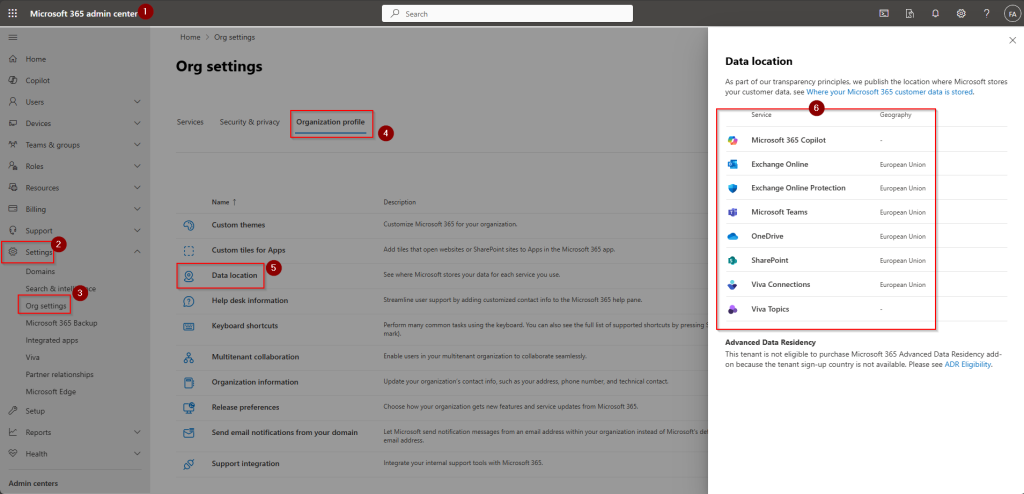Click the help question mark icon

coord(986,13)
